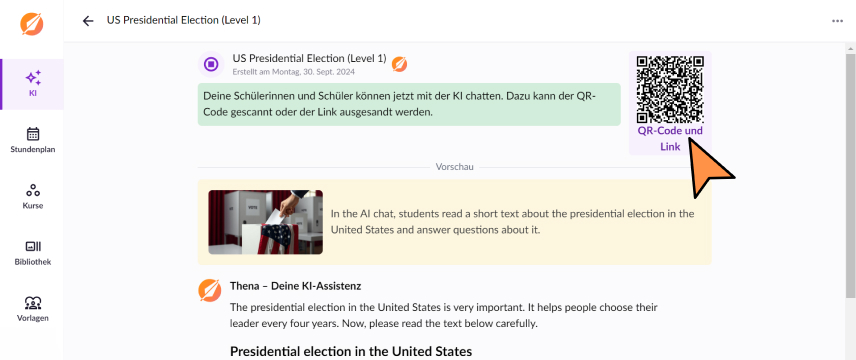Open the QR-Code und Link link
This screenshot has height=360, width=856.
[x=670, y=139]
